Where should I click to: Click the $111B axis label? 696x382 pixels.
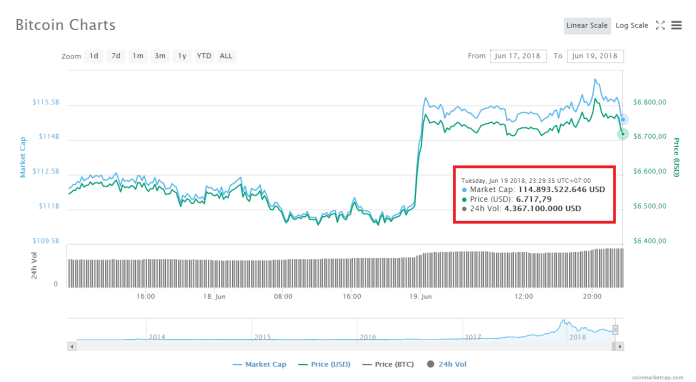tap(48, 206)
